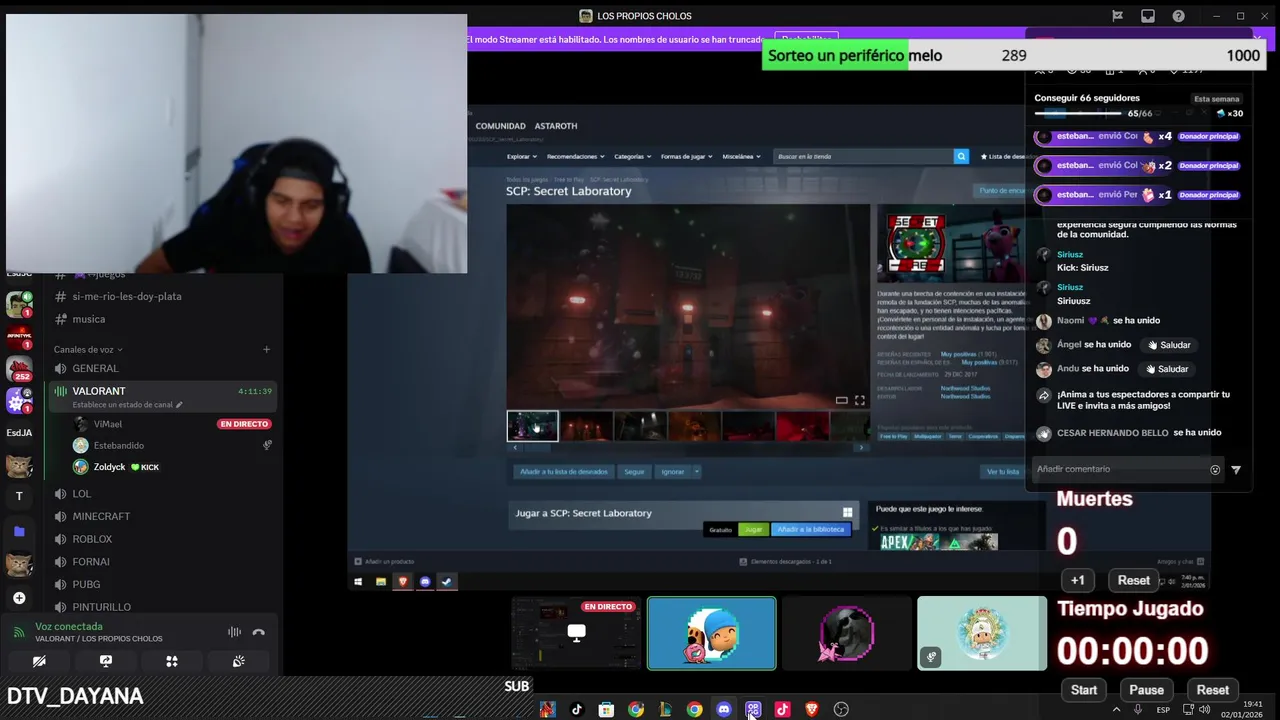Click the green connection signal icon
Screen dimensions: 1280x720
18,632
